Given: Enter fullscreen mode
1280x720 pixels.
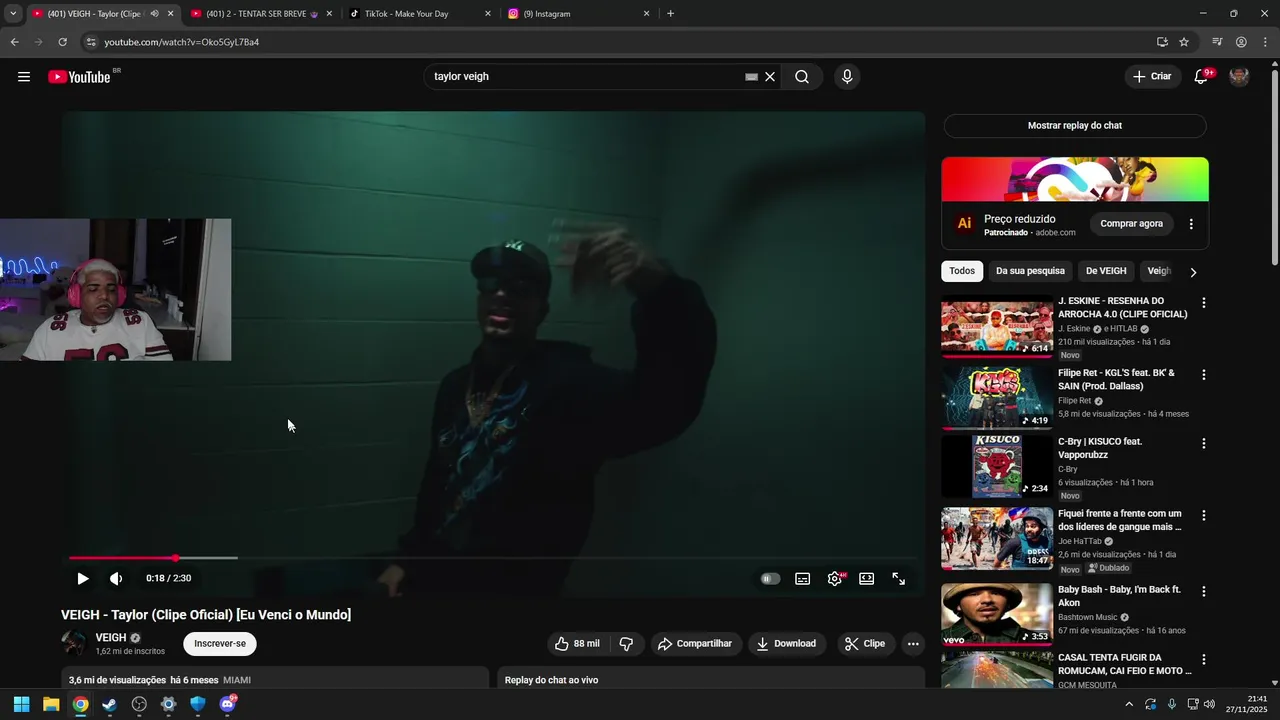Looking at the screenshot, I should pos(898,578).
